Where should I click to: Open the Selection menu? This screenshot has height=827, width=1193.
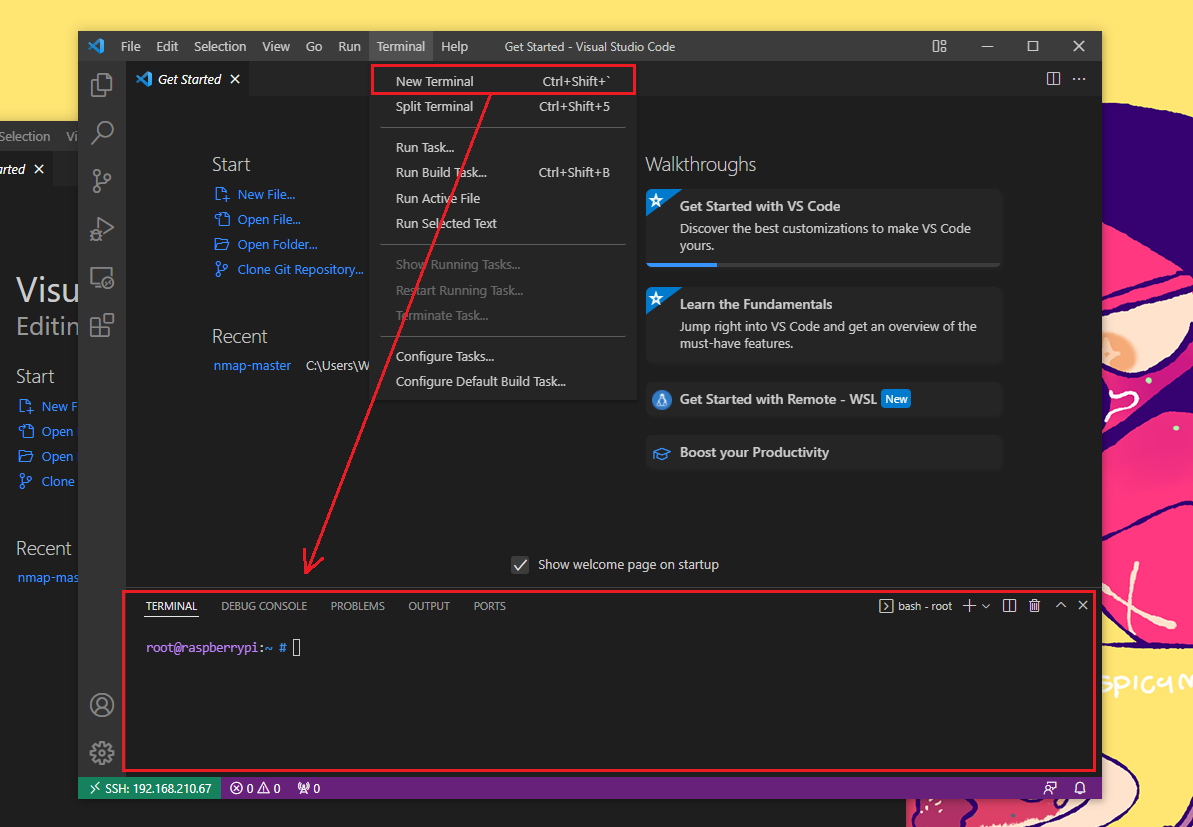click(220, 46)
